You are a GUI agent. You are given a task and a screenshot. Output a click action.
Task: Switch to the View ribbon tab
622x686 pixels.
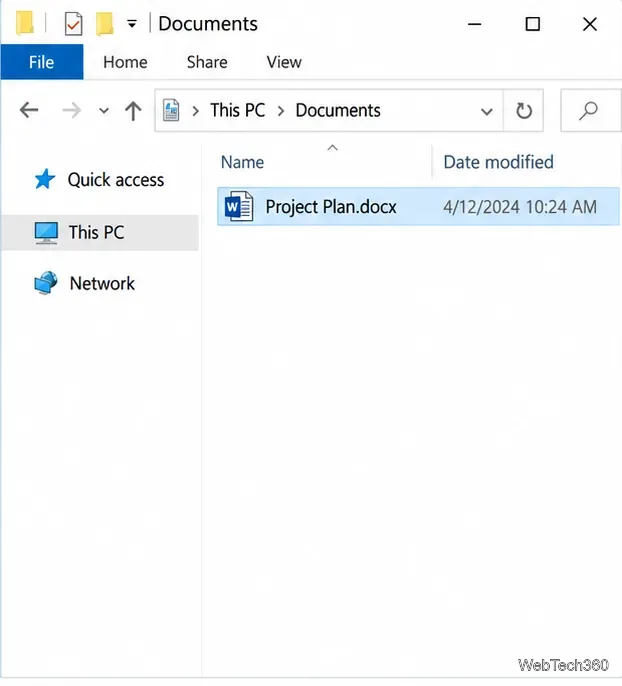284,62
